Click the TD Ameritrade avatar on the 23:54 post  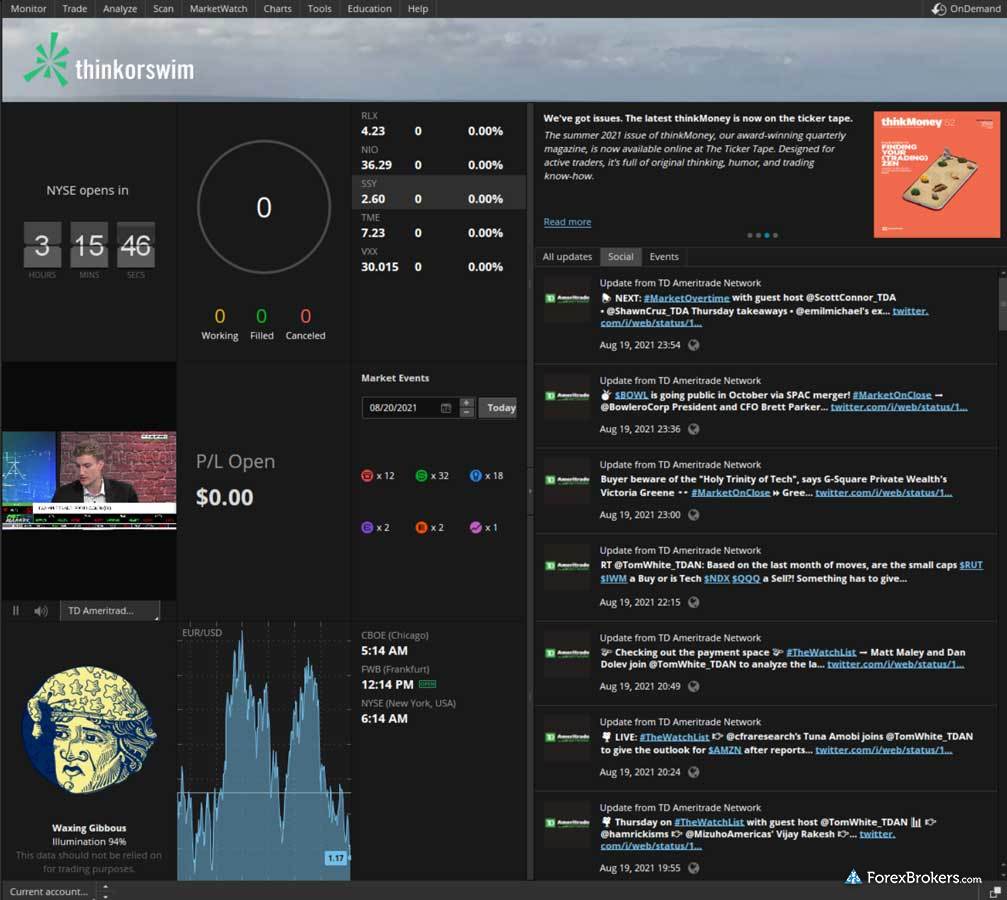[567, 299]
